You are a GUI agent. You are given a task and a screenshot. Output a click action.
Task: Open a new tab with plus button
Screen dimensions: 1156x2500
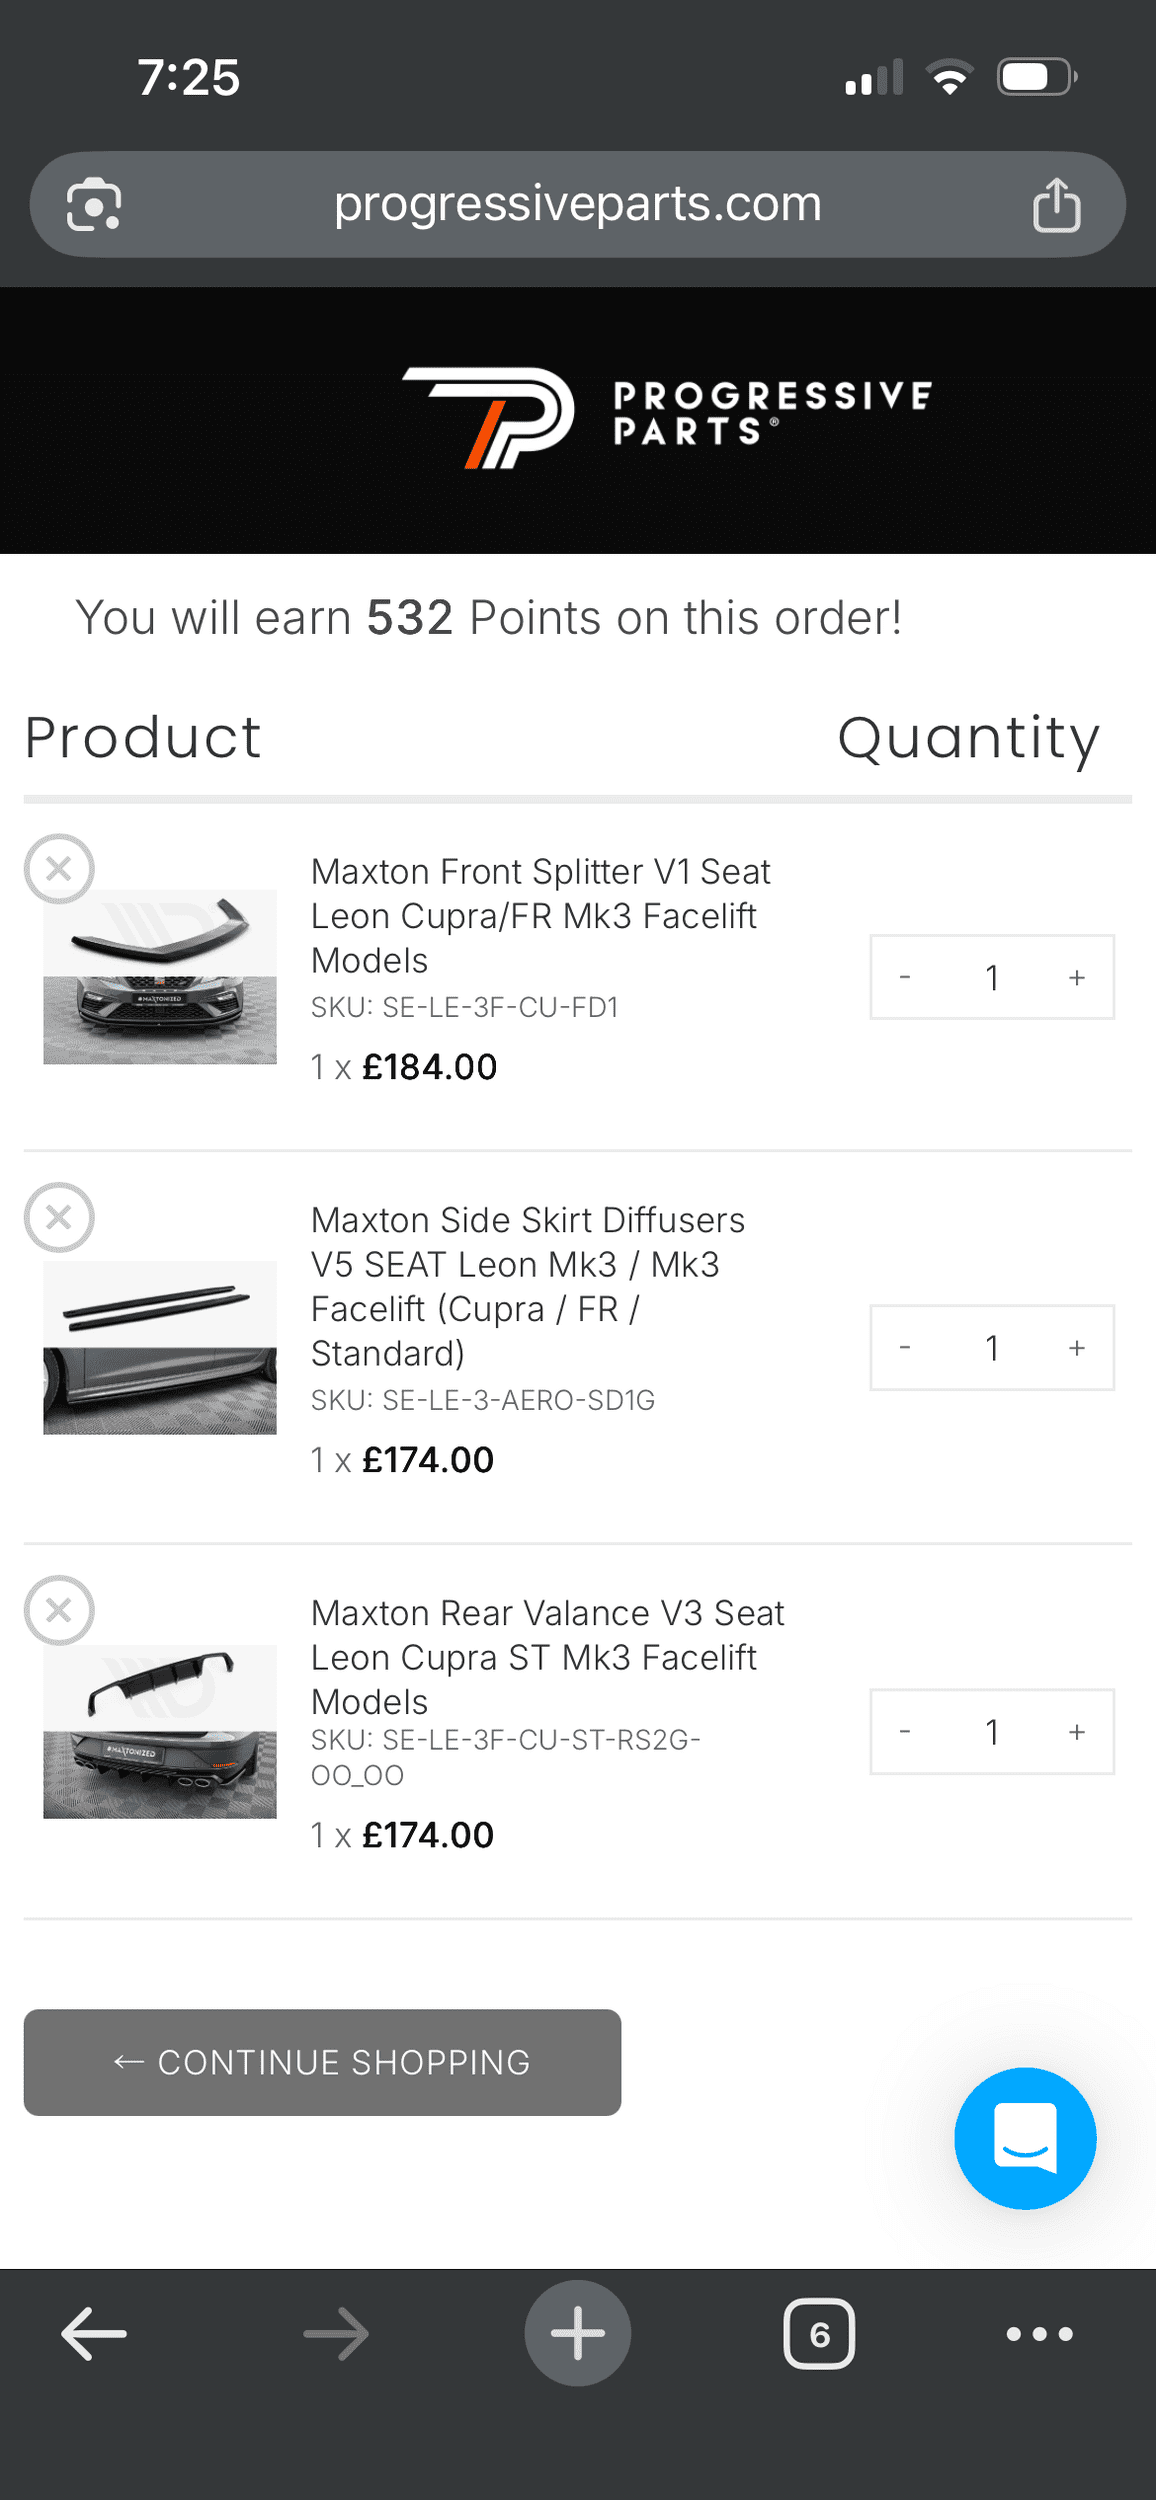point(578,2333)
